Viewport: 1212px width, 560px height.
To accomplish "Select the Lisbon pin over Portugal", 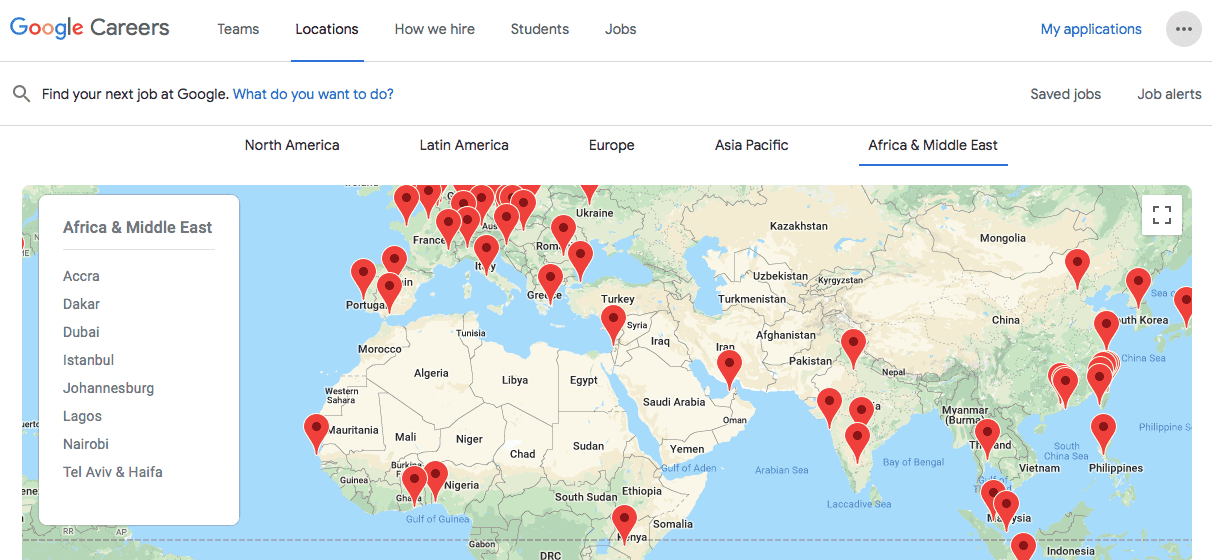I will pyautogui.click(x=363, y=277).
